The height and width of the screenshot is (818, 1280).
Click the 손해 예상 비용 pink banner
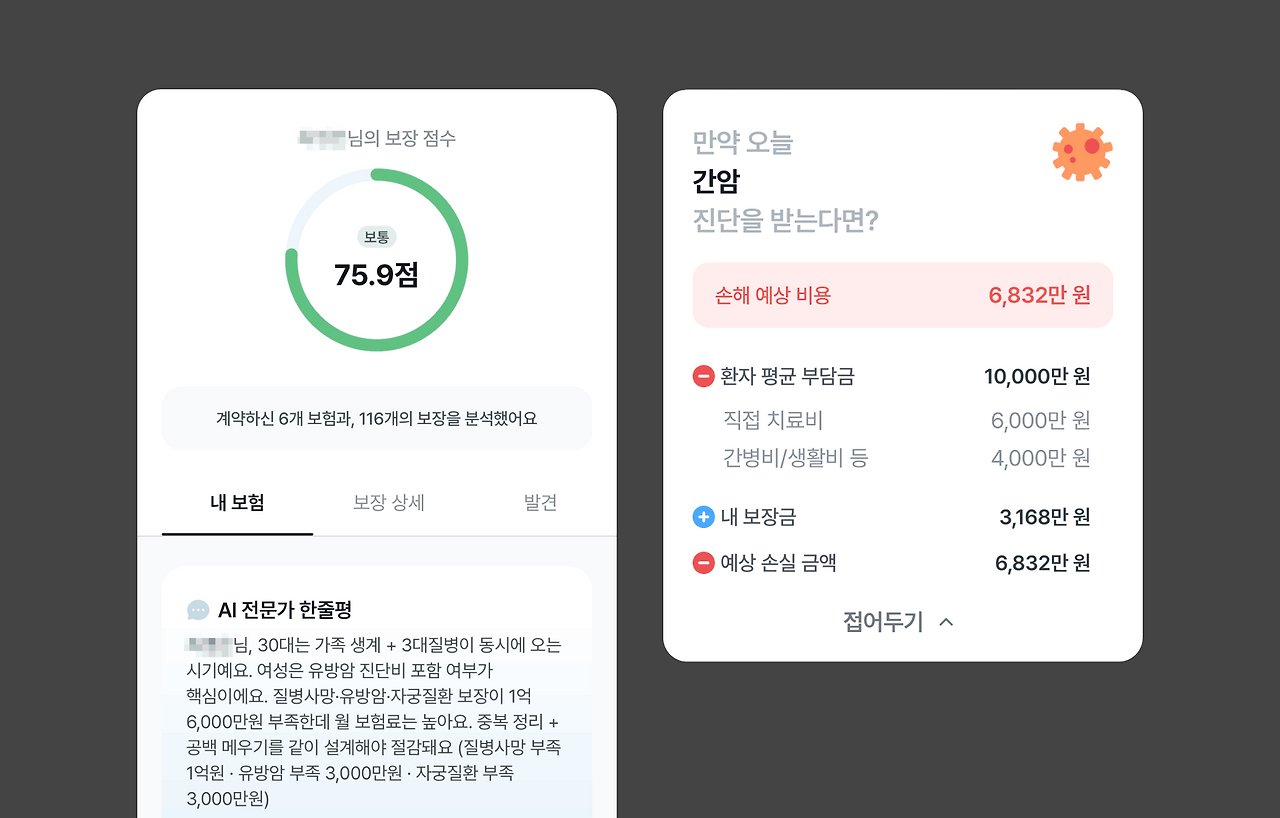(903, 295)
